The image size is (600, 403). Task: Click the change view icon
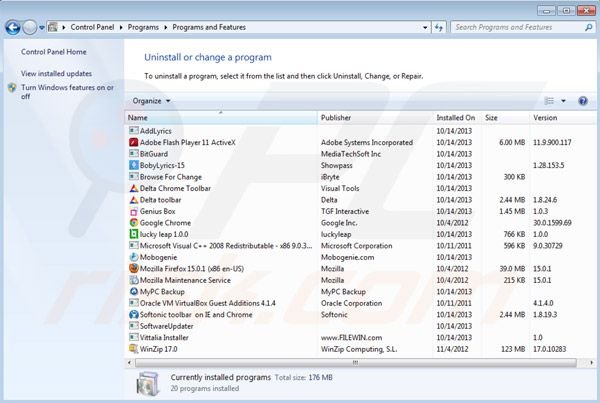[549, 101]
